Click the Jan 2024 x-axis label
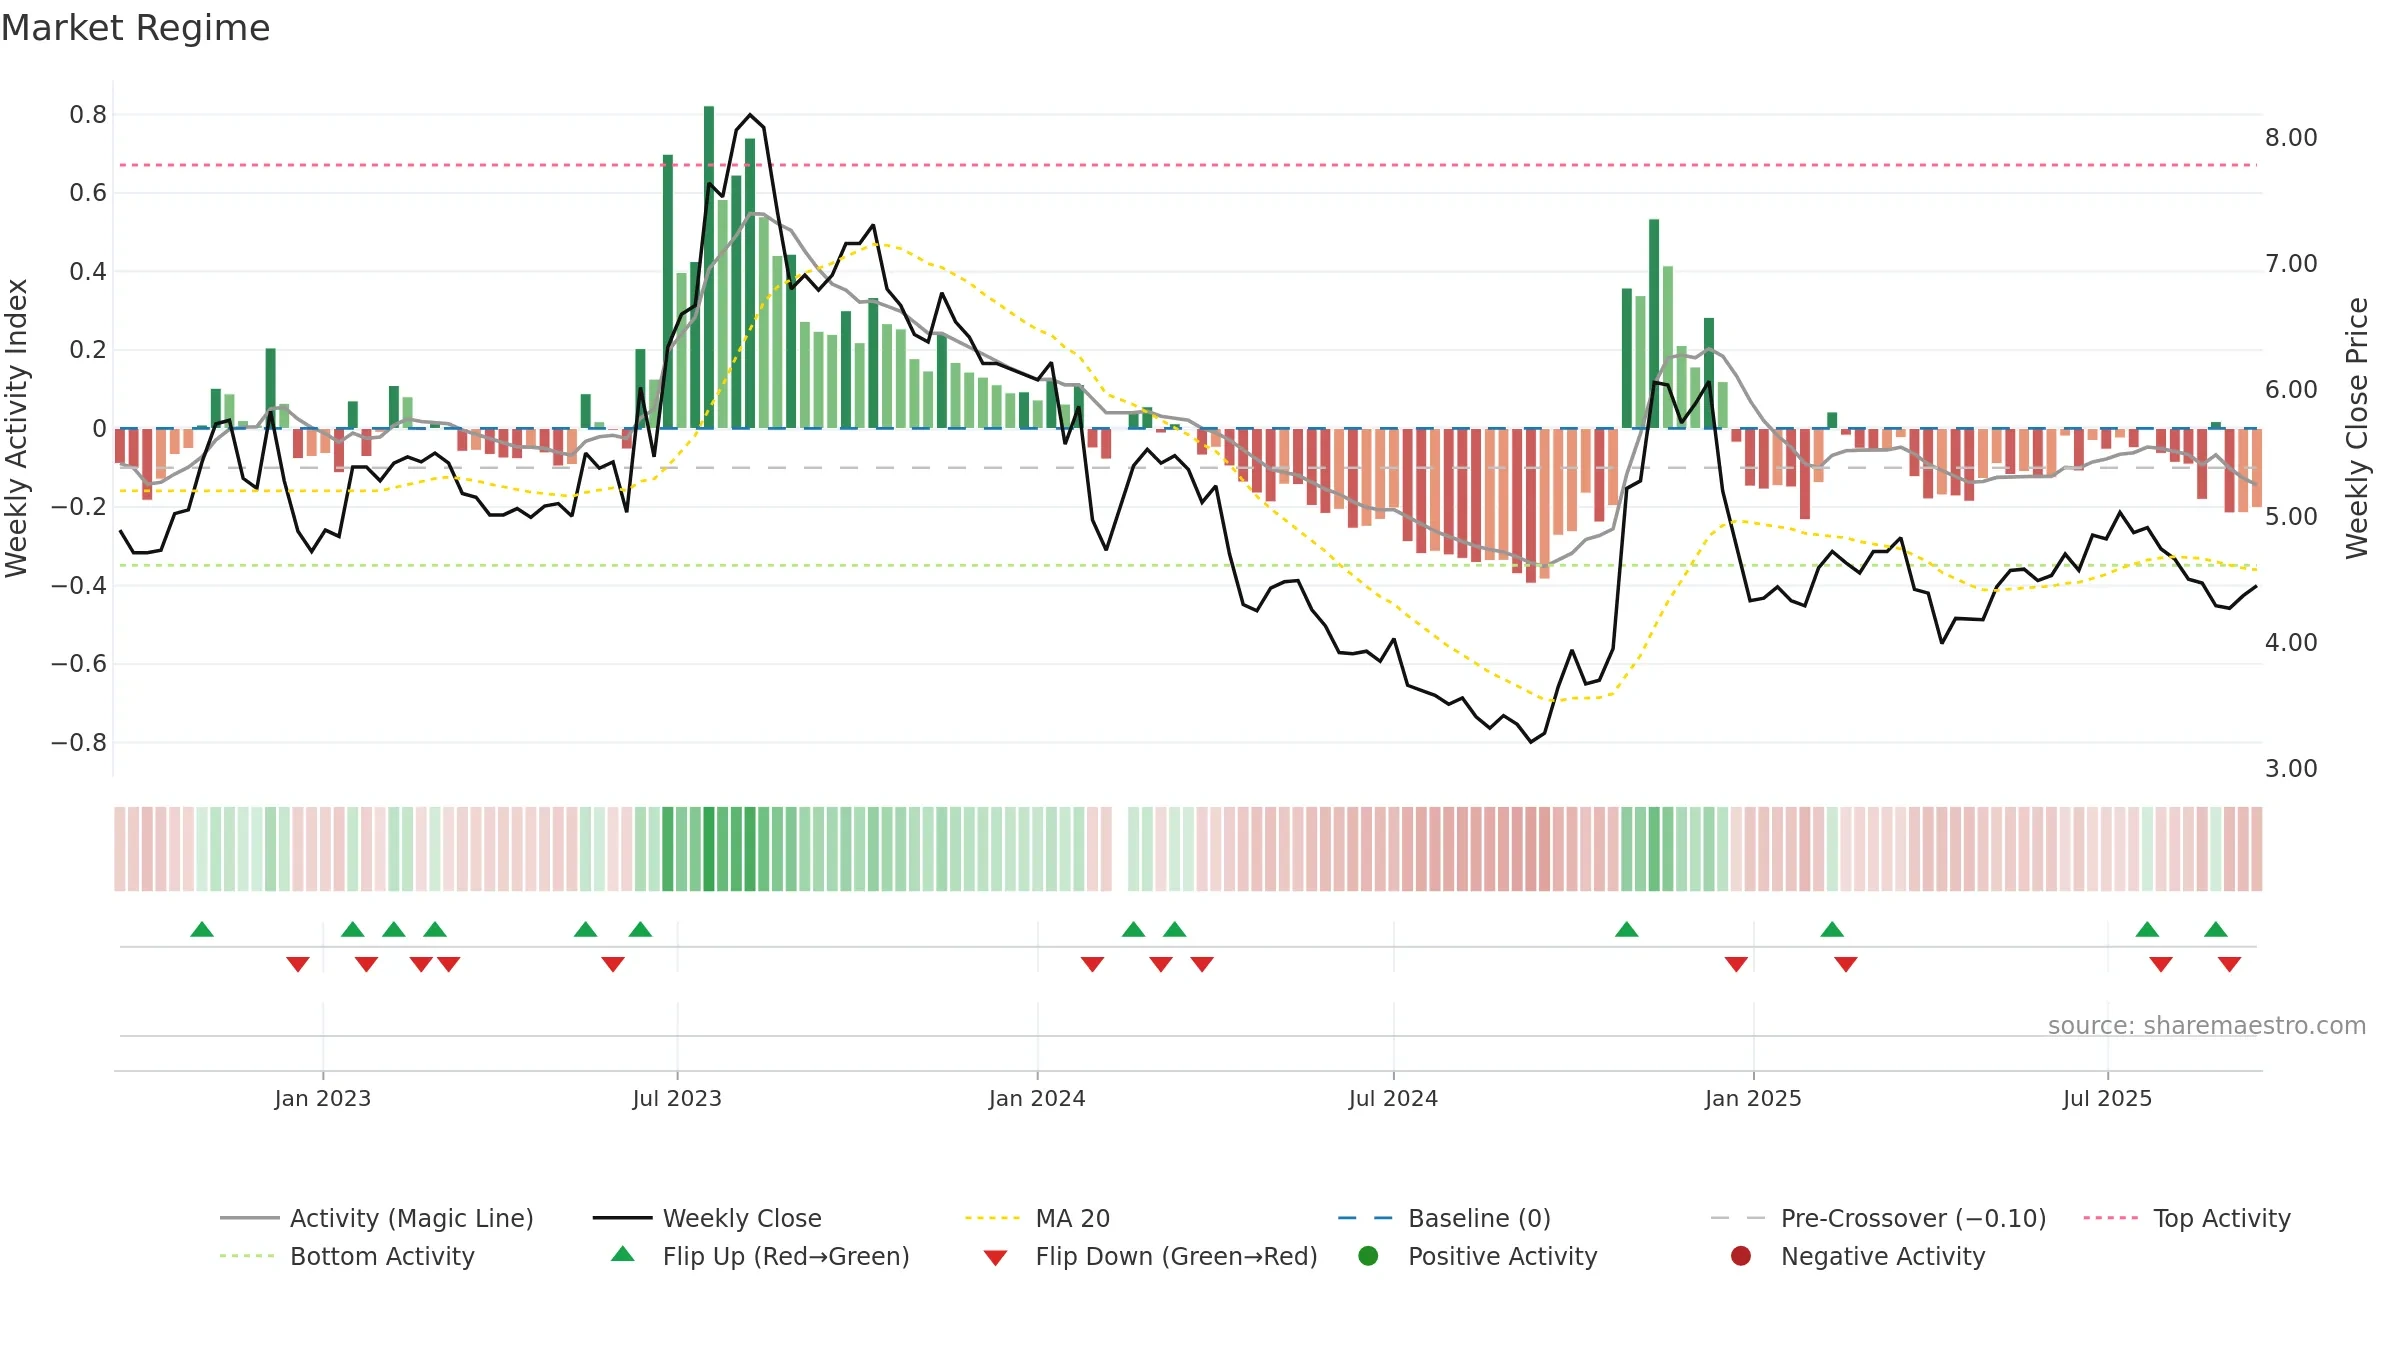This screenshot has height=1350, width=2400. [x=1037, y=1098]
